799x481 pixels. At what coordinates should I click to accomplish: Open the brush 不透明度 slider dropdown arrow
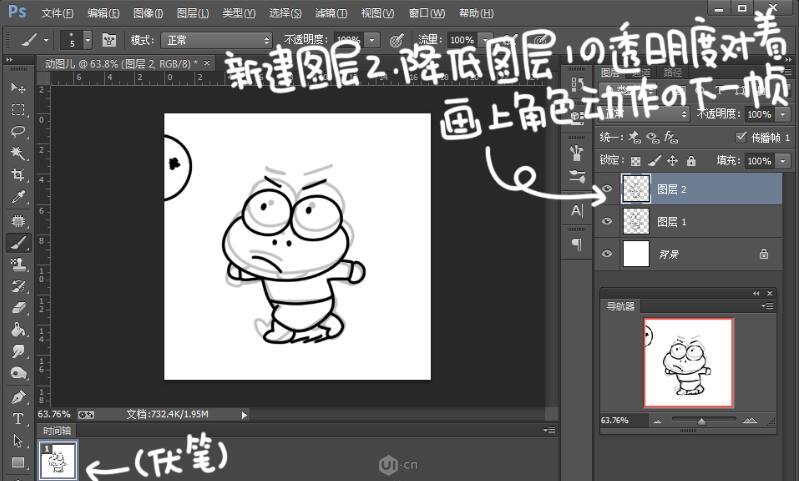(372, 40)
